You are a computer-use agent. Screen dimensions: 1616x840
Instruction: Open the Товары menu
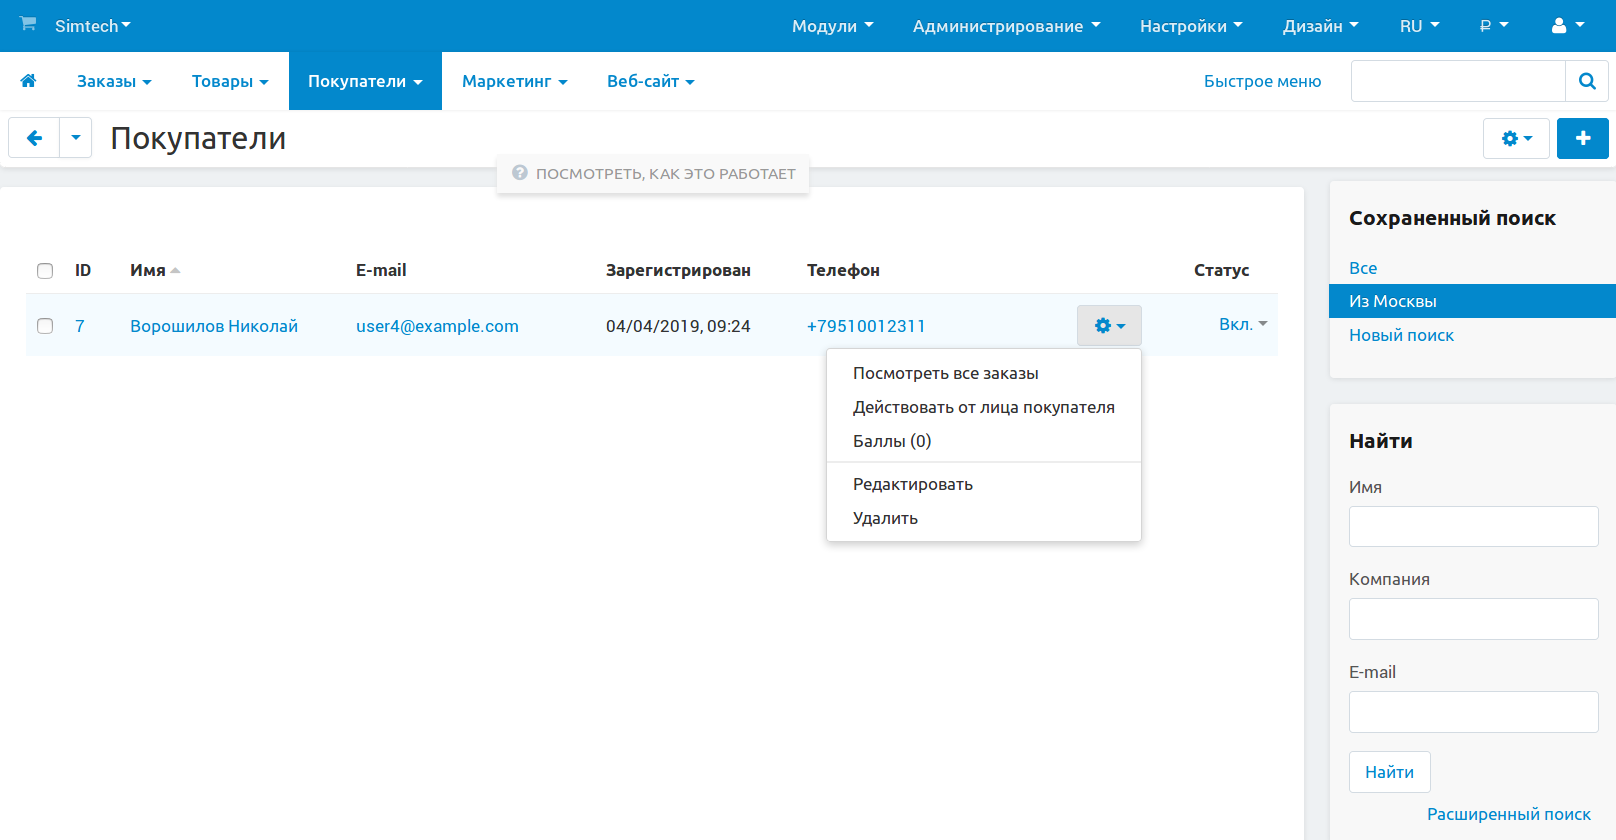230,81
